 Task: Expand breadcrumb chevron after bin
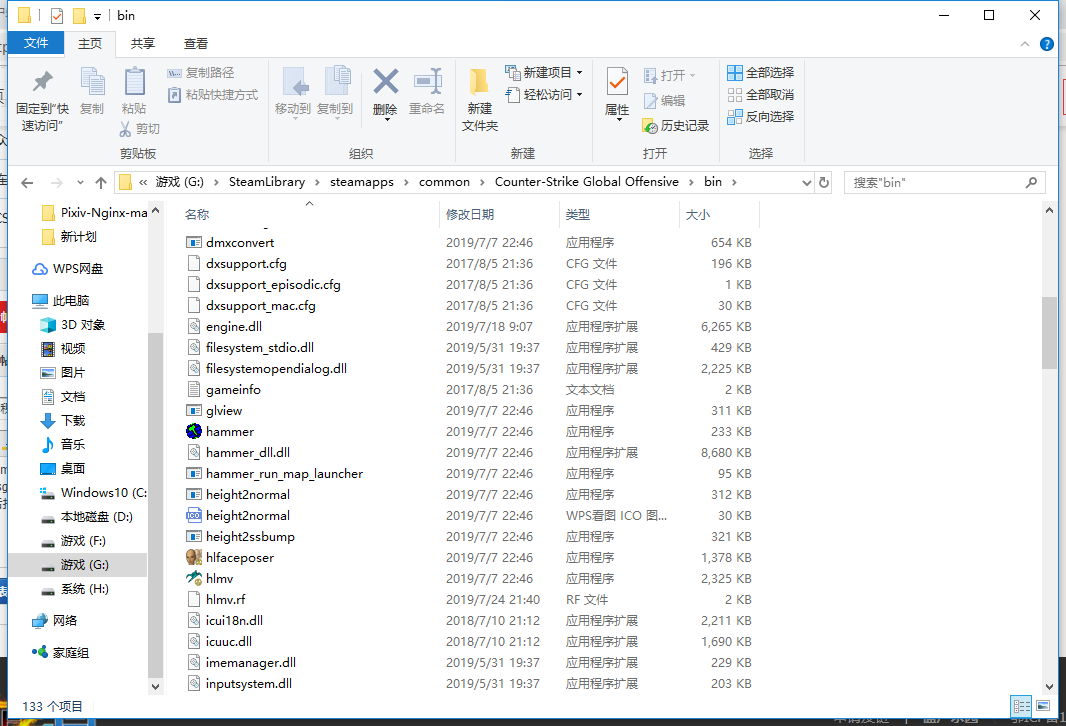coord(734,182)
